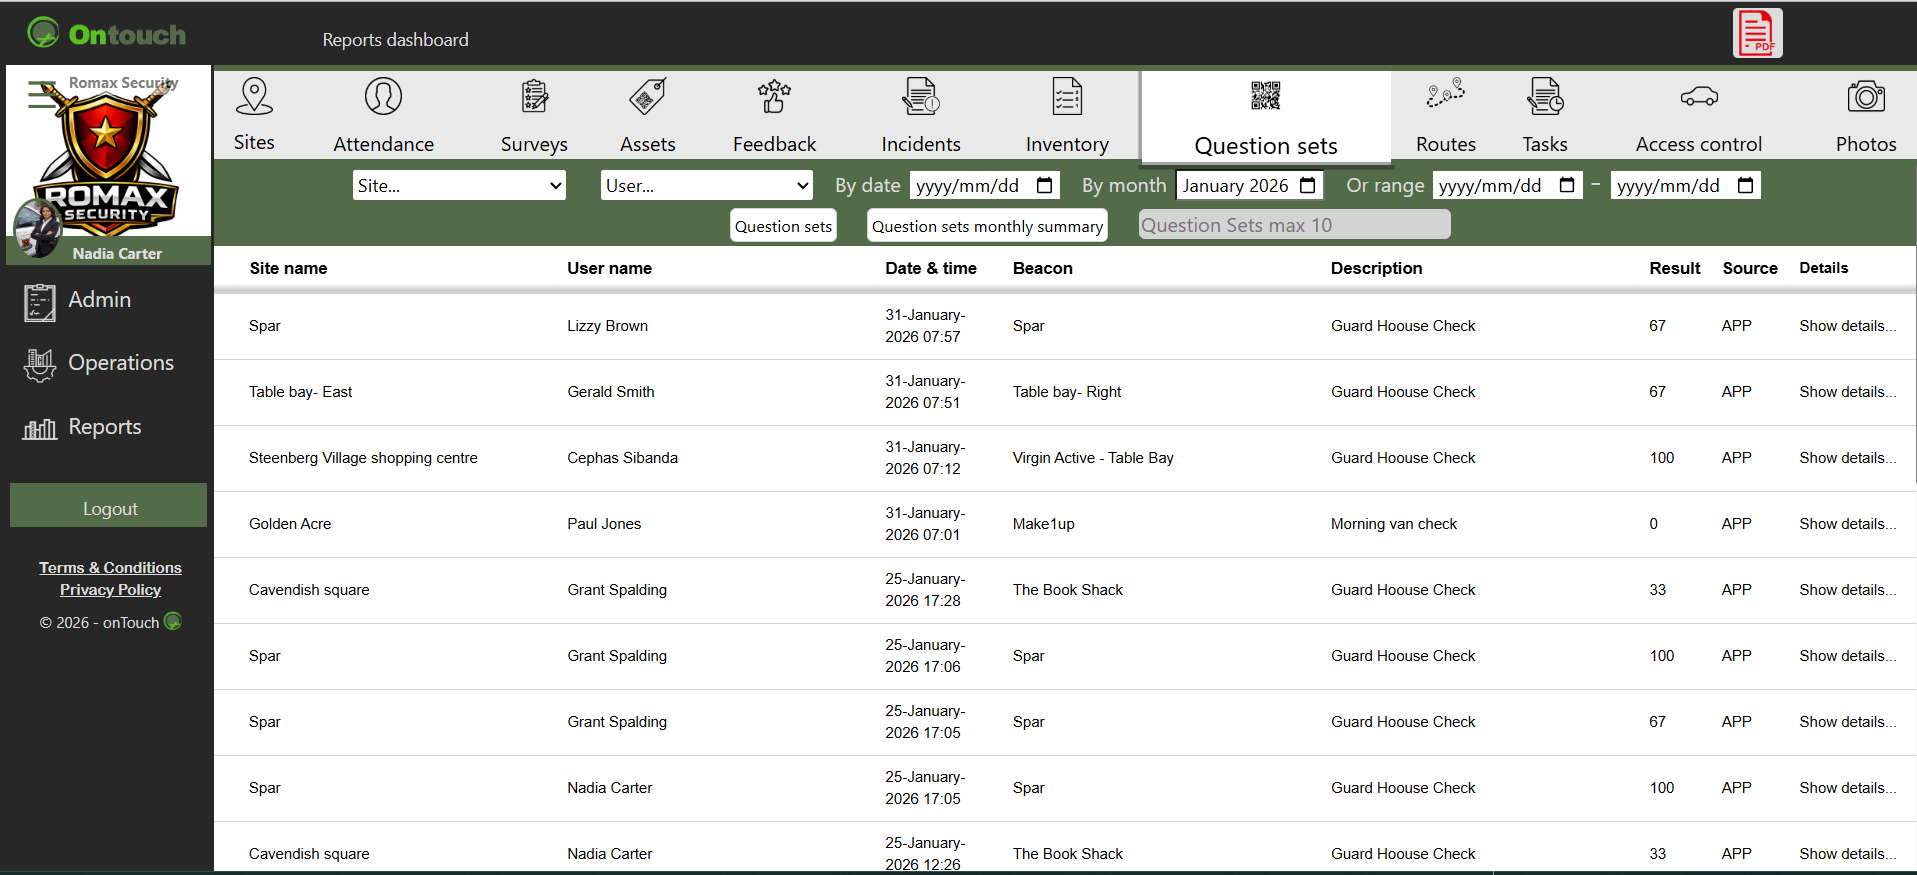Click the Routes map icon
Screen dimensions: 1917x875
coord(1445,95)
